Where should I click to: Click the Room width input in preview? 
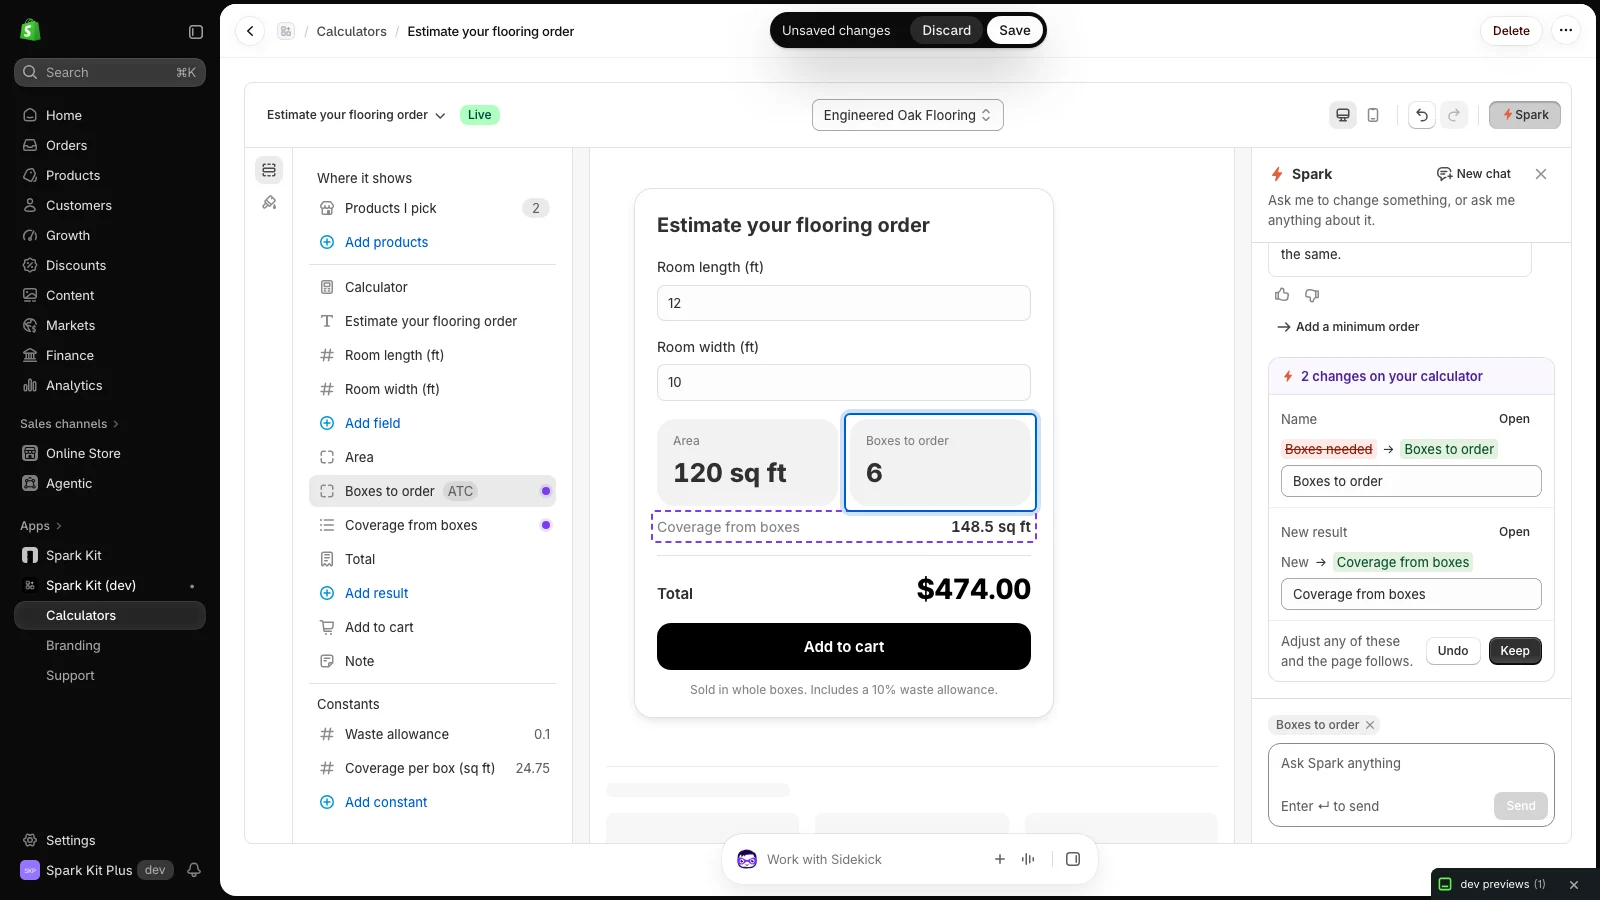tap(843, 382)
